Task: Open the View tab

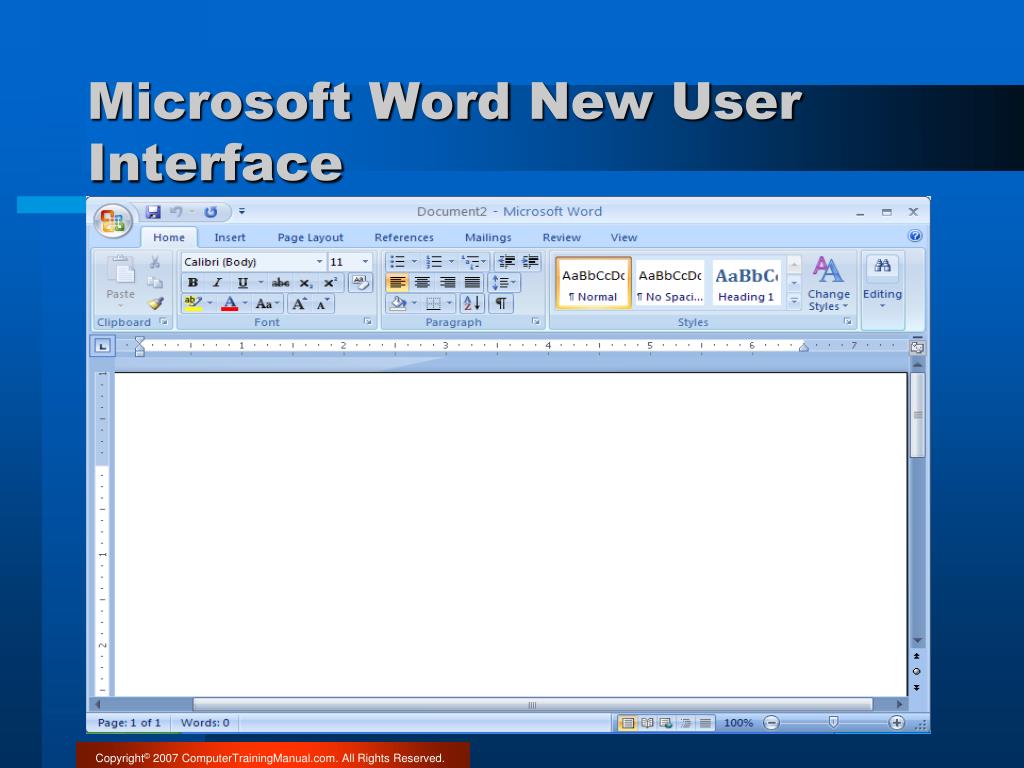Action: click(624, 238)
